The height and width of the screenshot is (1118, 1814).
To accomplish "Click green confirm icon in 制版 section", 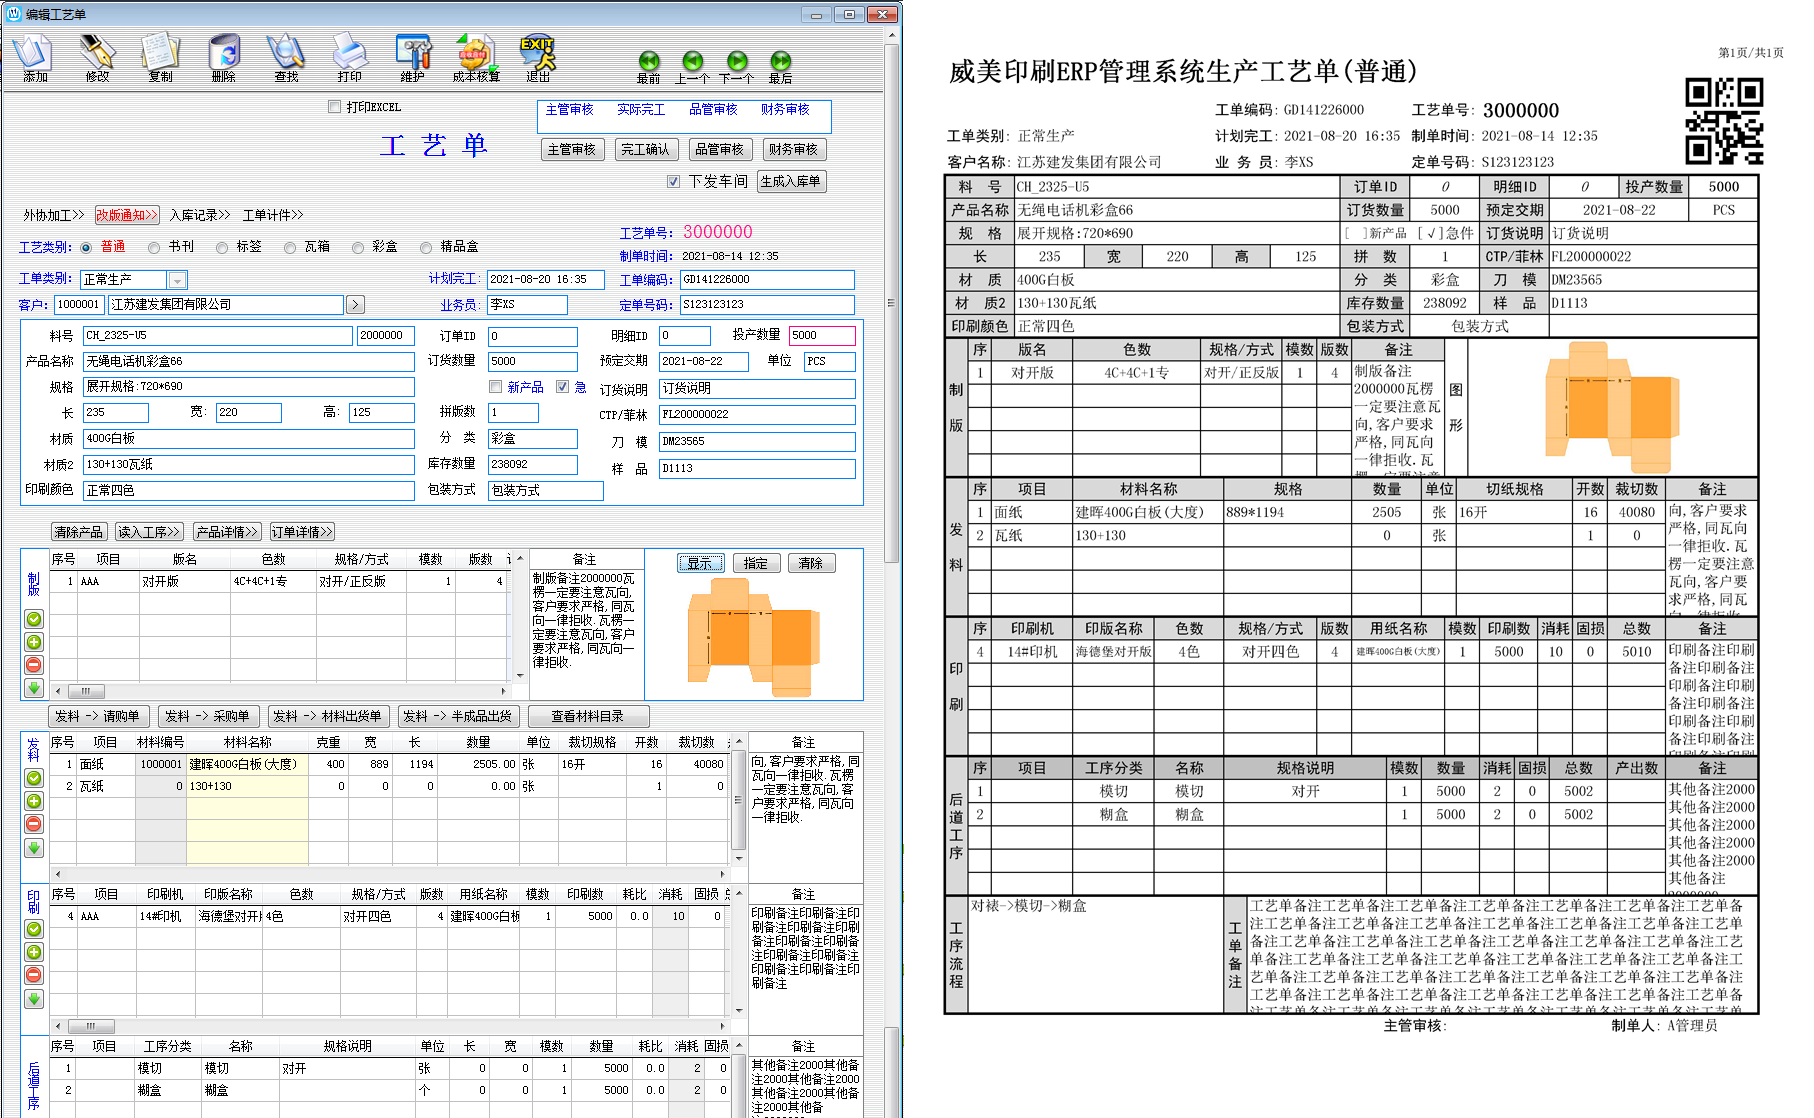I will pyautogui.click(x=34, y=619).
